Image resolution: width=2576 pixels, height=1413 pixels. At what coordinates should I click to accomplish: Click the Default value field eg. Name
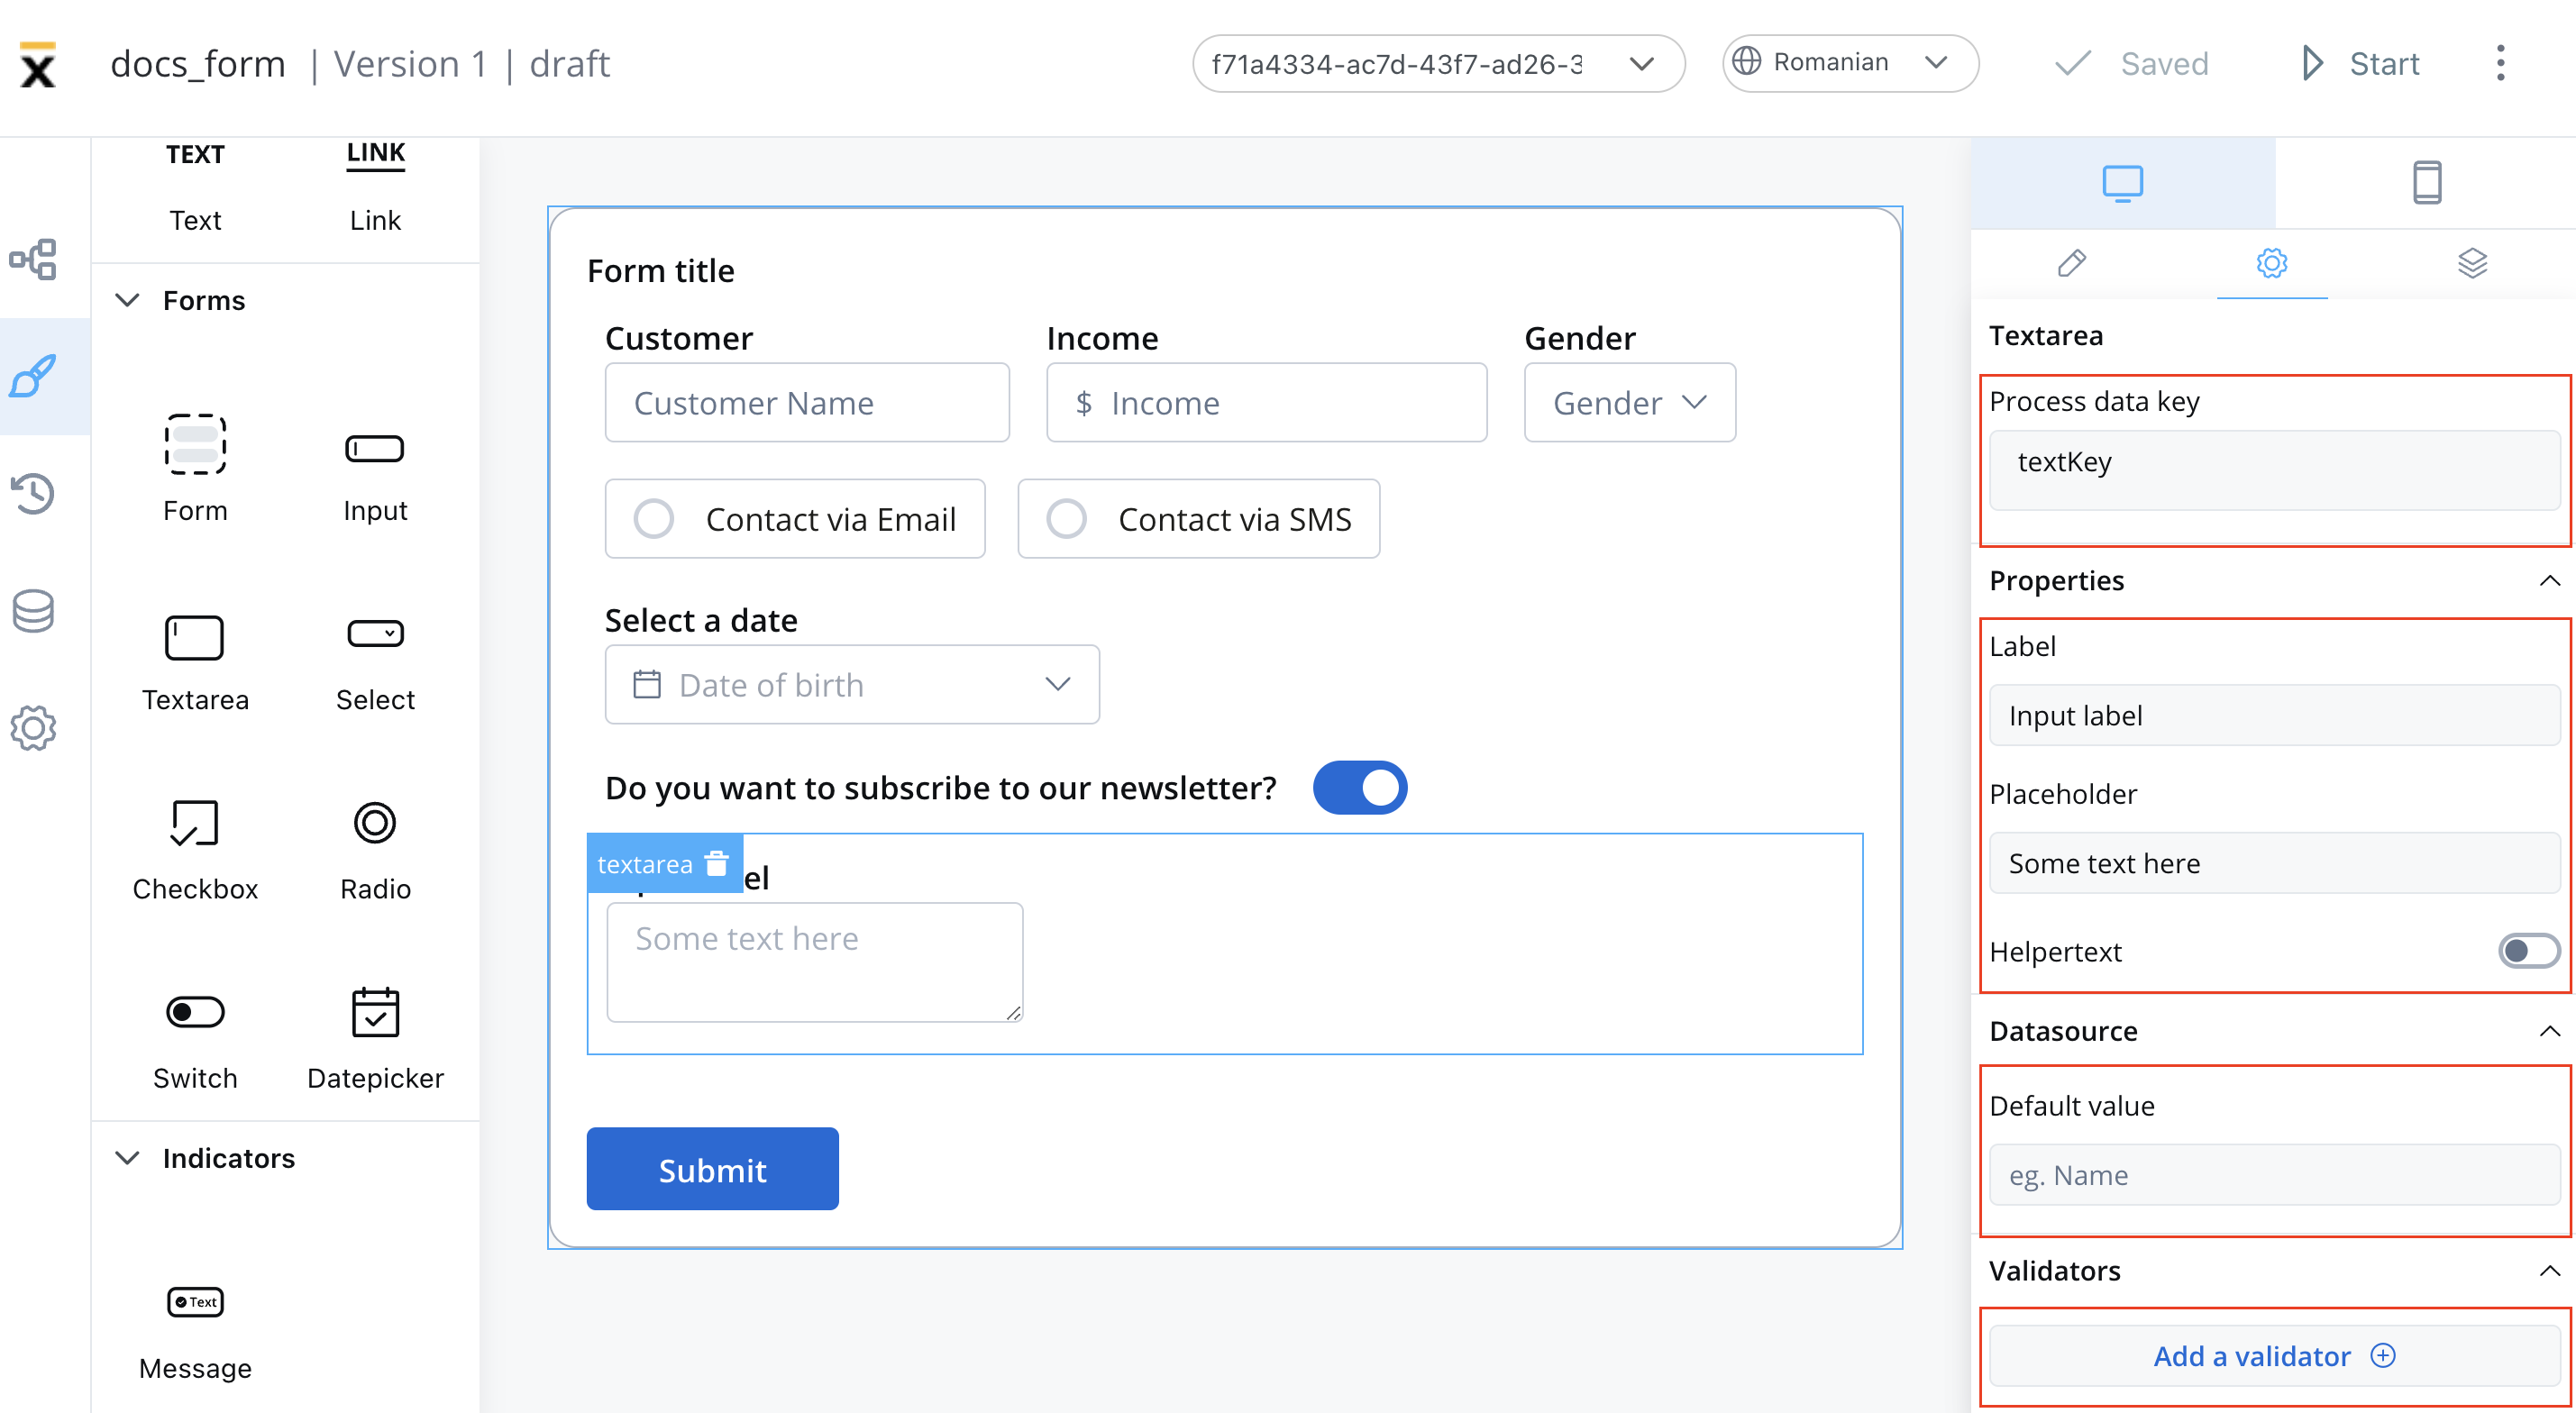tap(2273, 1175)
